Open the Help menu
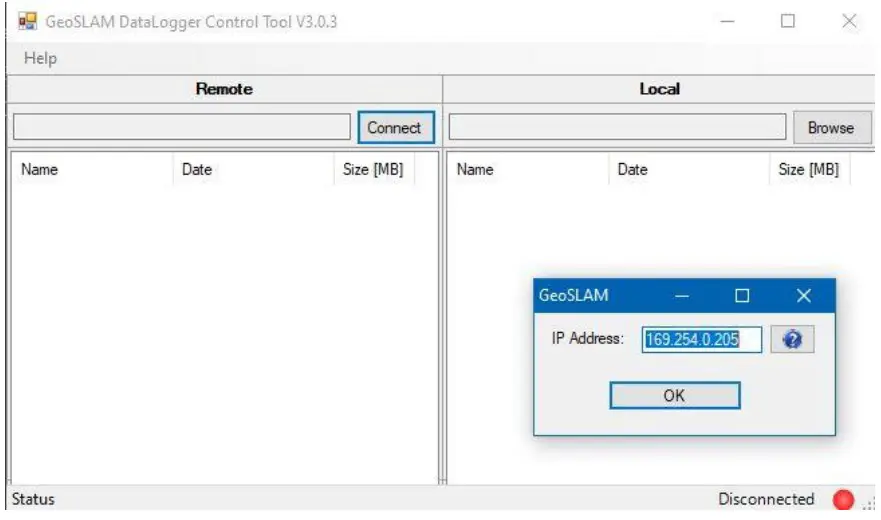 (40, 58)
